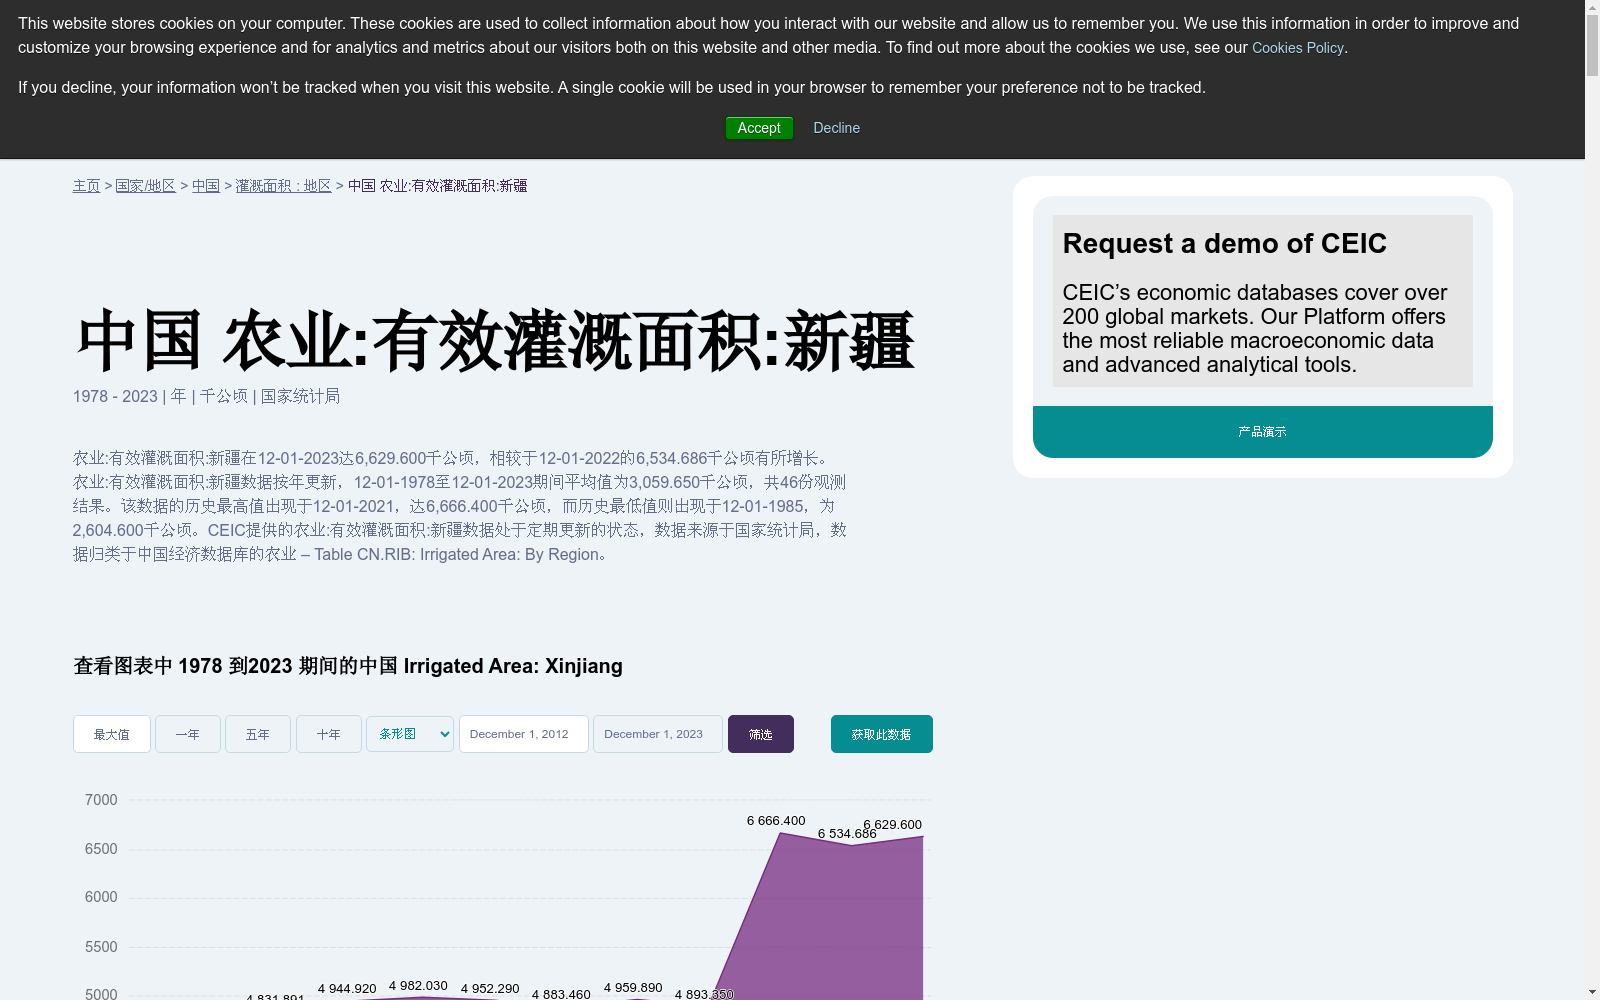Click the 6500 y-axis label
1600x1000 pixels.
coord(101,849)
